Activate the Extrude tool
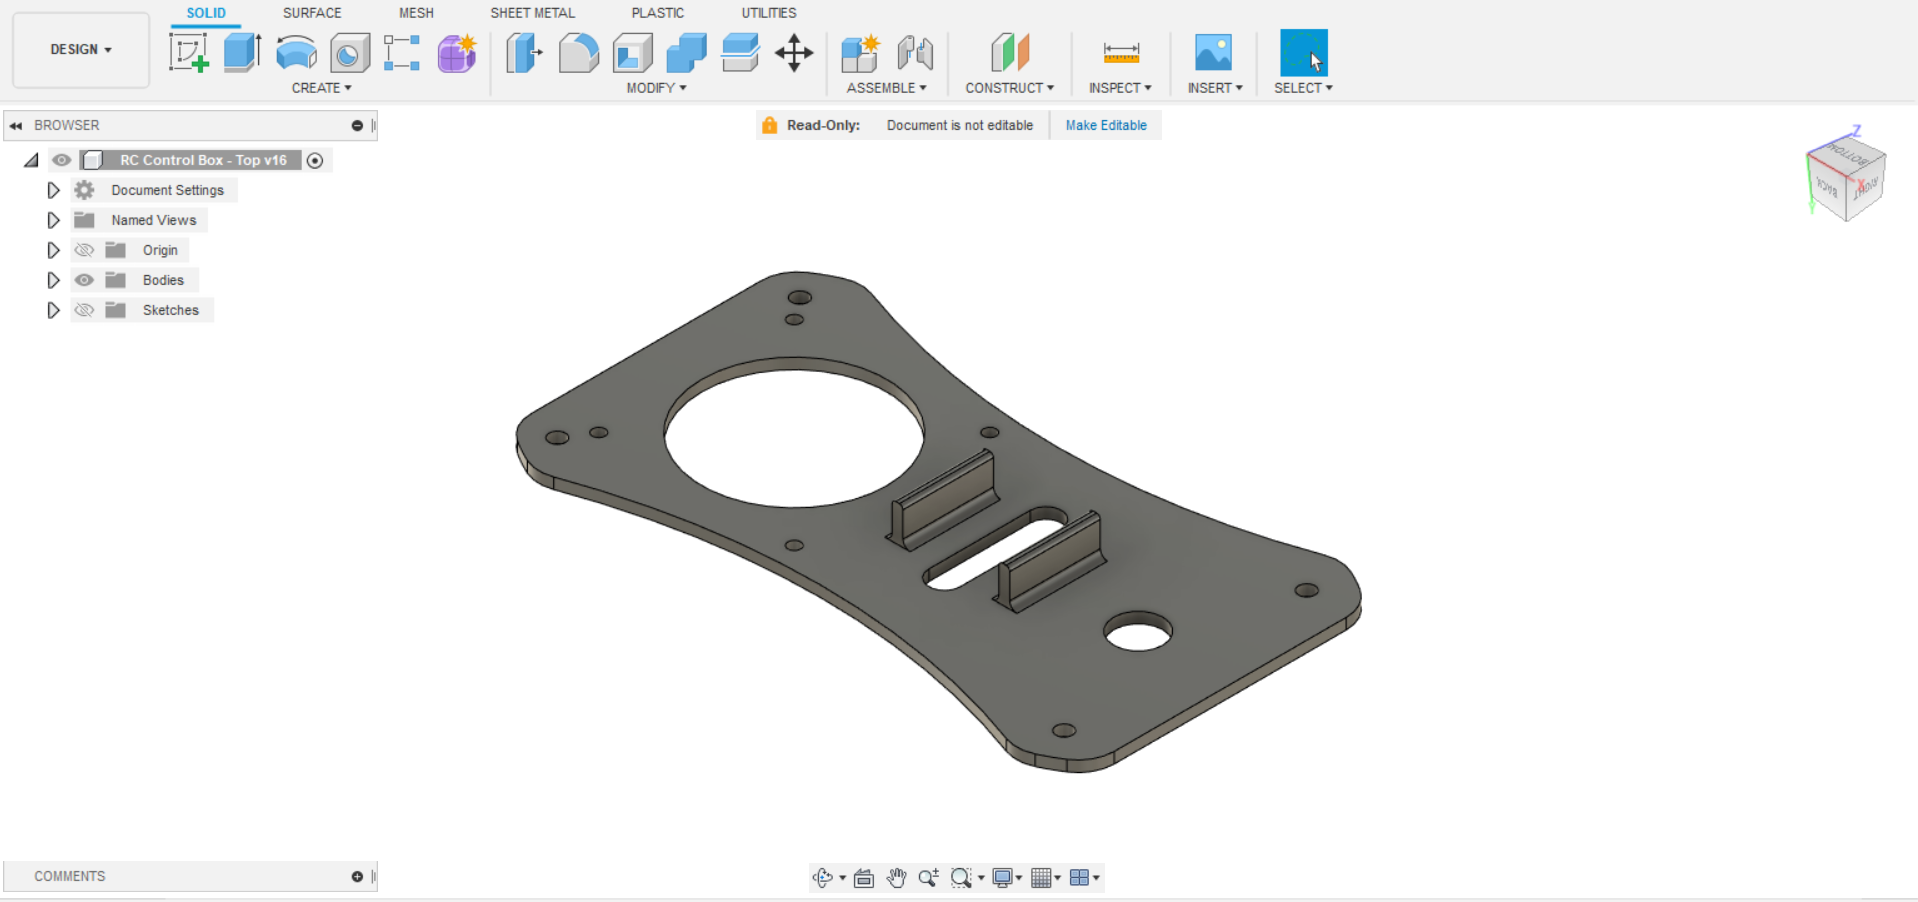Image resolution: width=1918 pixels, height=902 pixels. pyautogui.click(x=242, y=53)
